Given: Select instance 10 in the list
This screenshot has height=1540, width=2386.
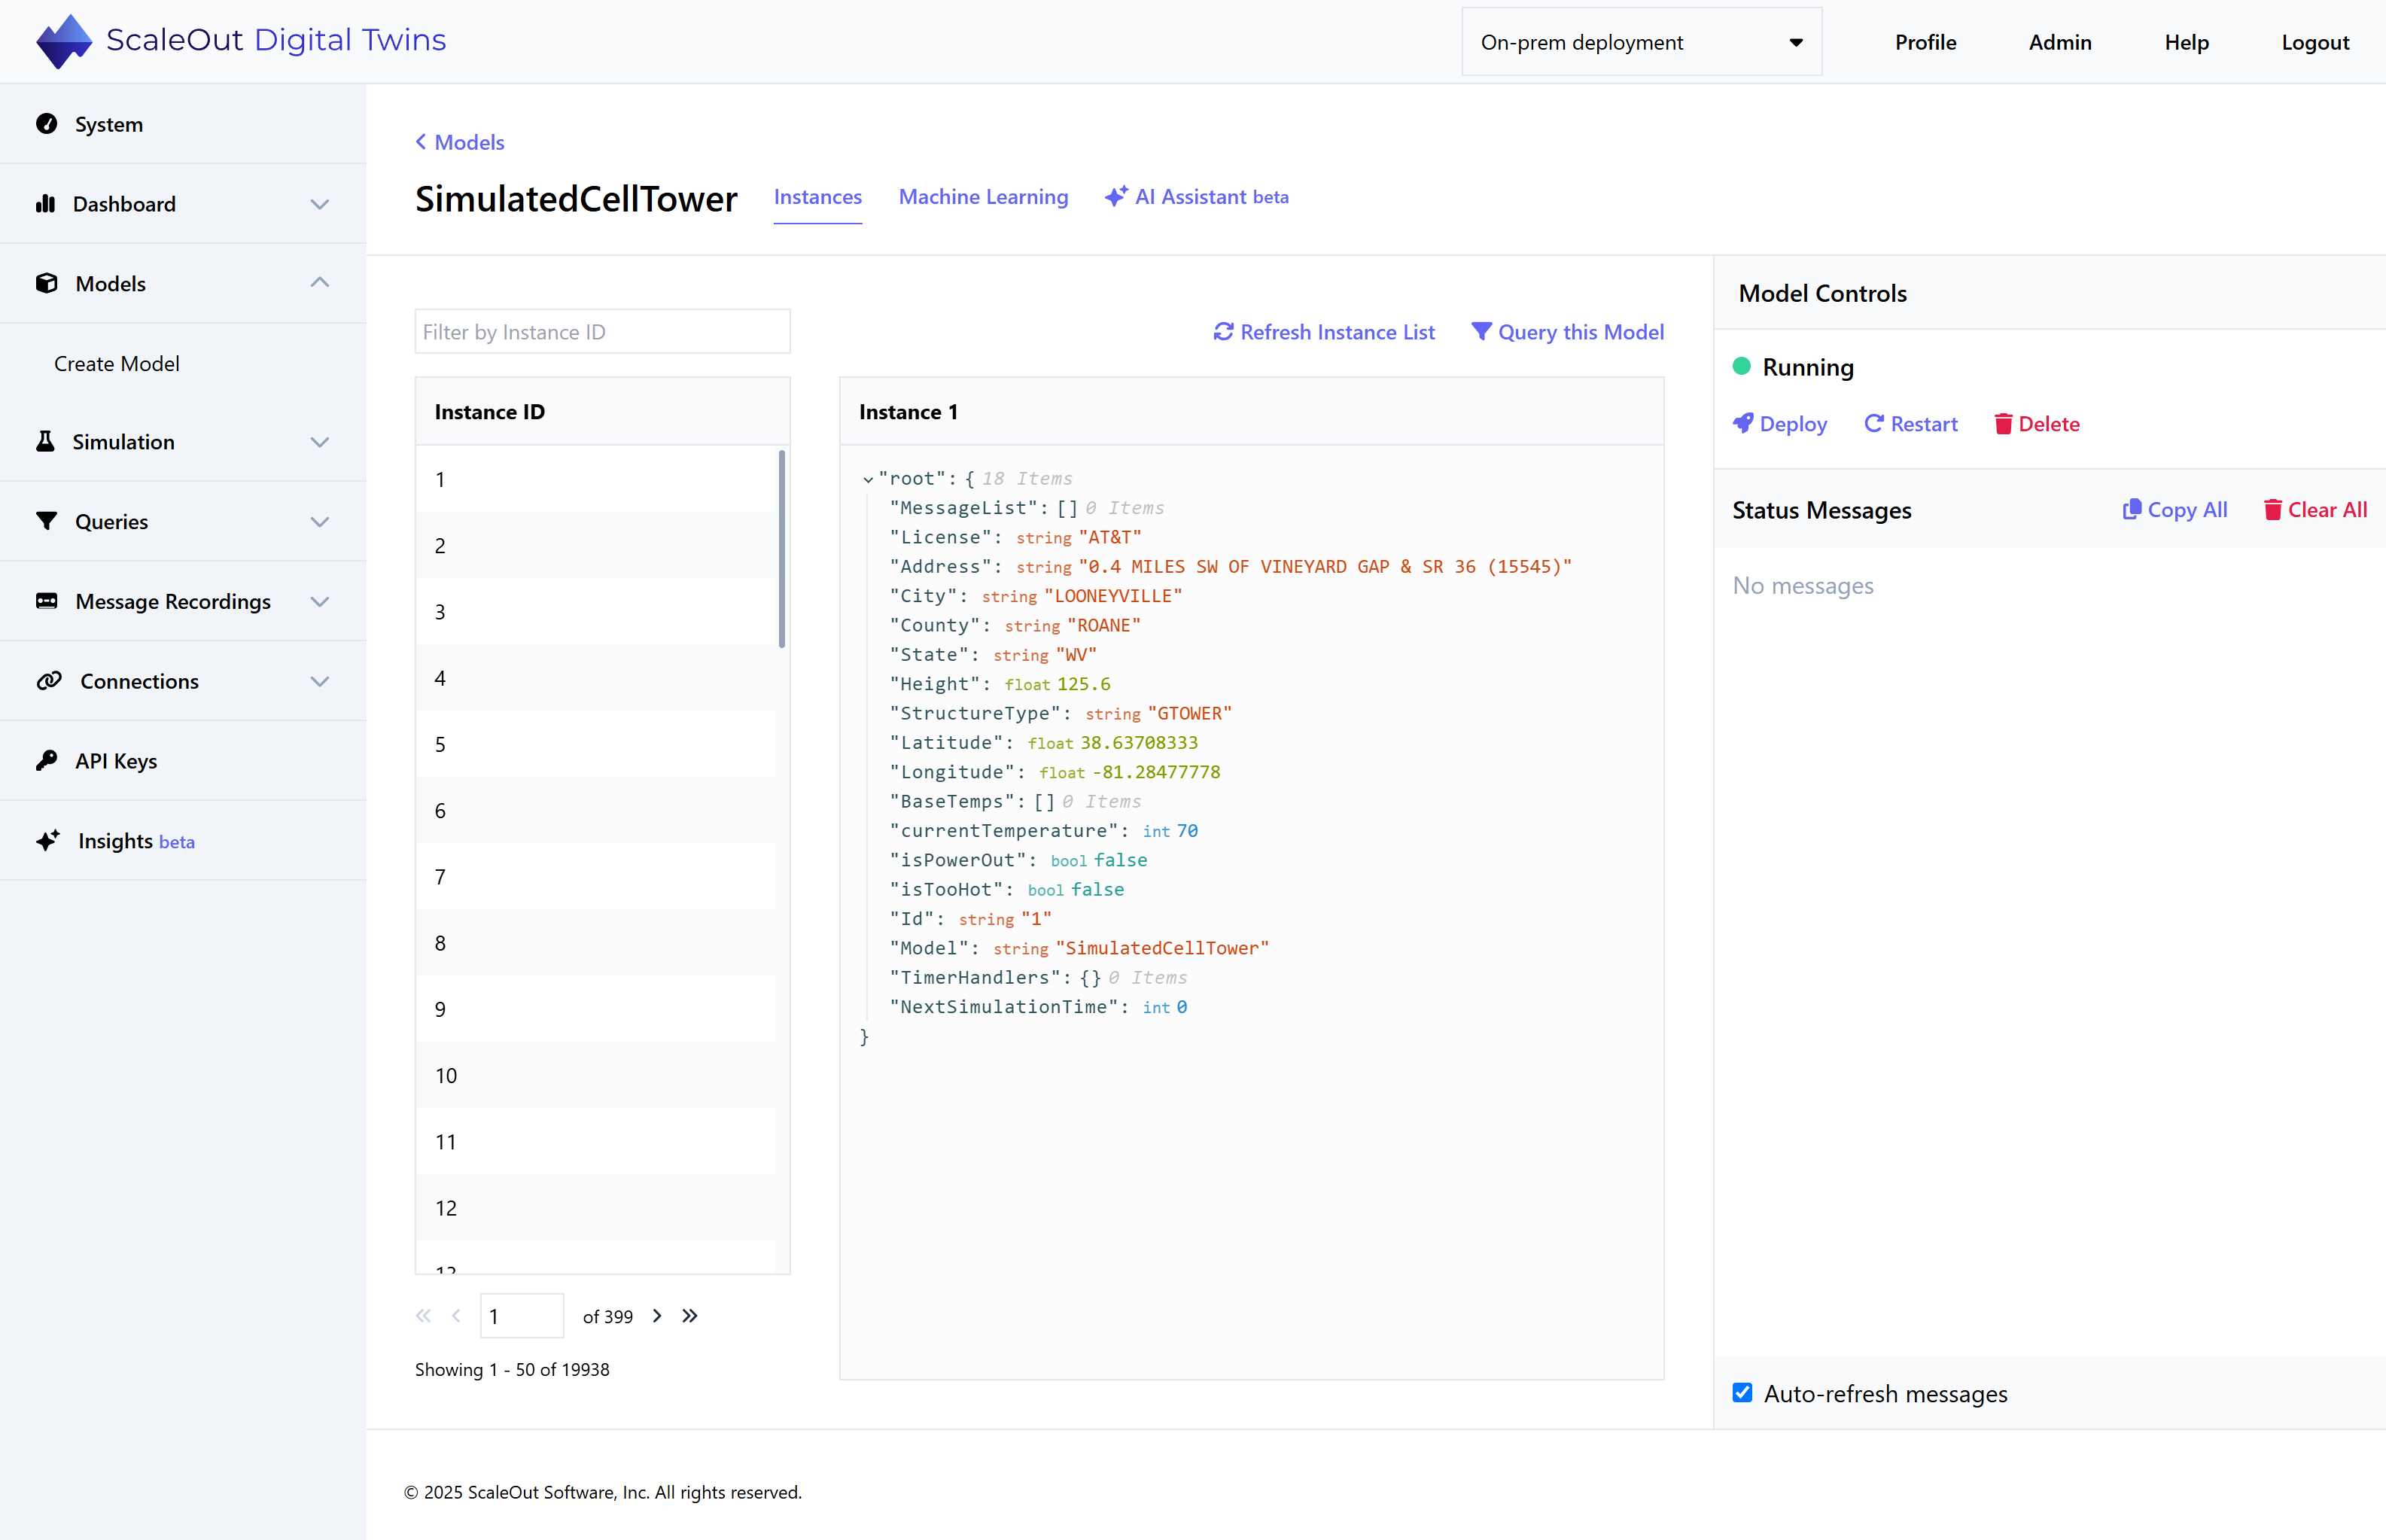Looking at the screenshot, I should (595, 1075).
